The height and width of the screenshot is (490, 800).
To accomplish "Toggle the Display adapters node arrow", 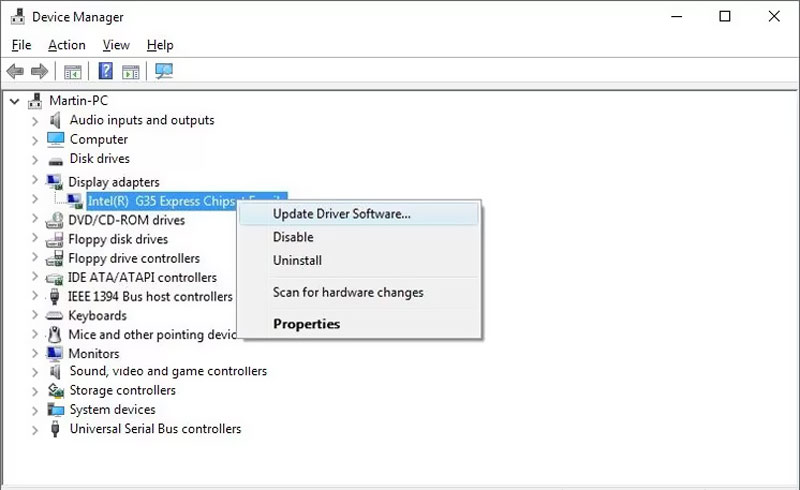I will (x=35, y=180).
